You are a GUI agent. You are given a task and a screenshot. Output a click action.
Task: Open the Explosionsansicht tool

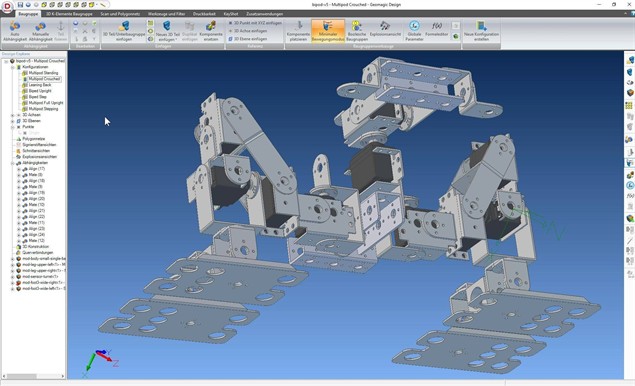point(385,29)
